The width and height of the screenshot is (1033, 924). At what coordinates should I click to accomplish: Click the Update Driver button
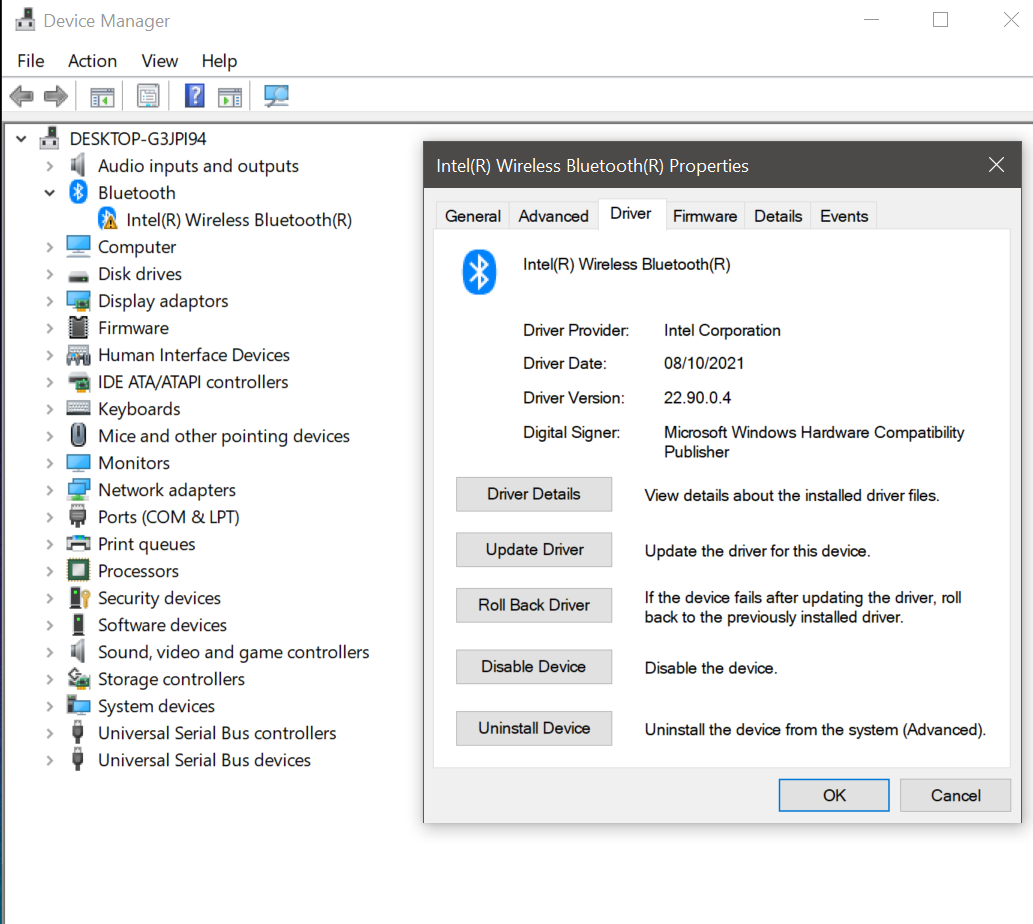coord(534,549)
